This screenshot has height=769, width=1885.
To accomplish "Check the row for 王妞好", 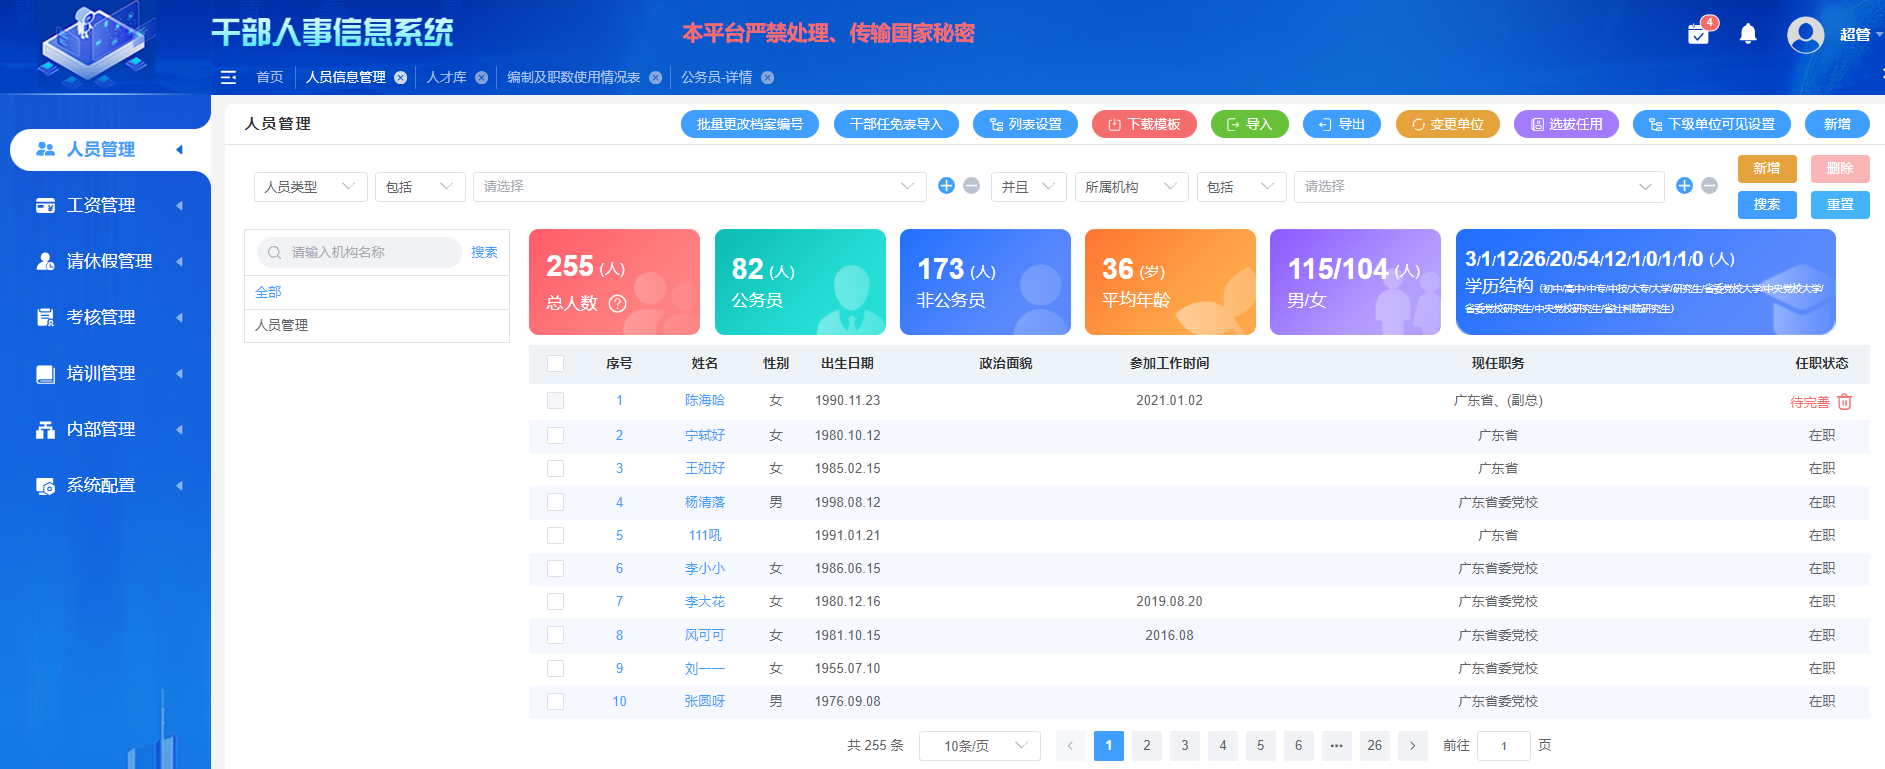I will coord(555,468).
